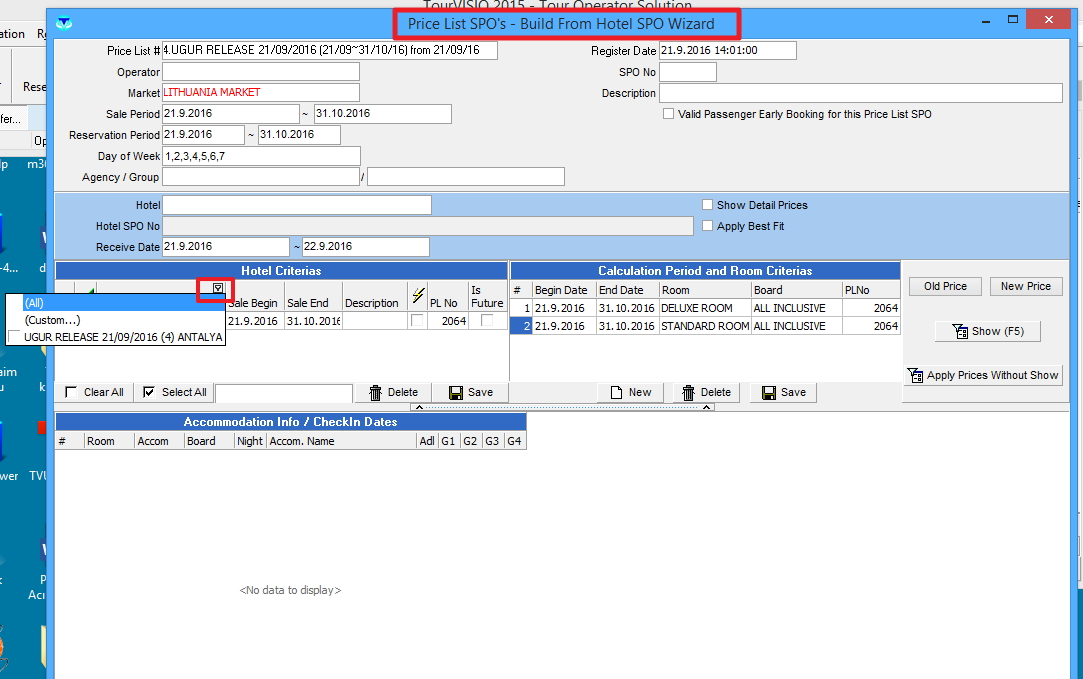Choose (Custom...) filter option

[52, 320]
